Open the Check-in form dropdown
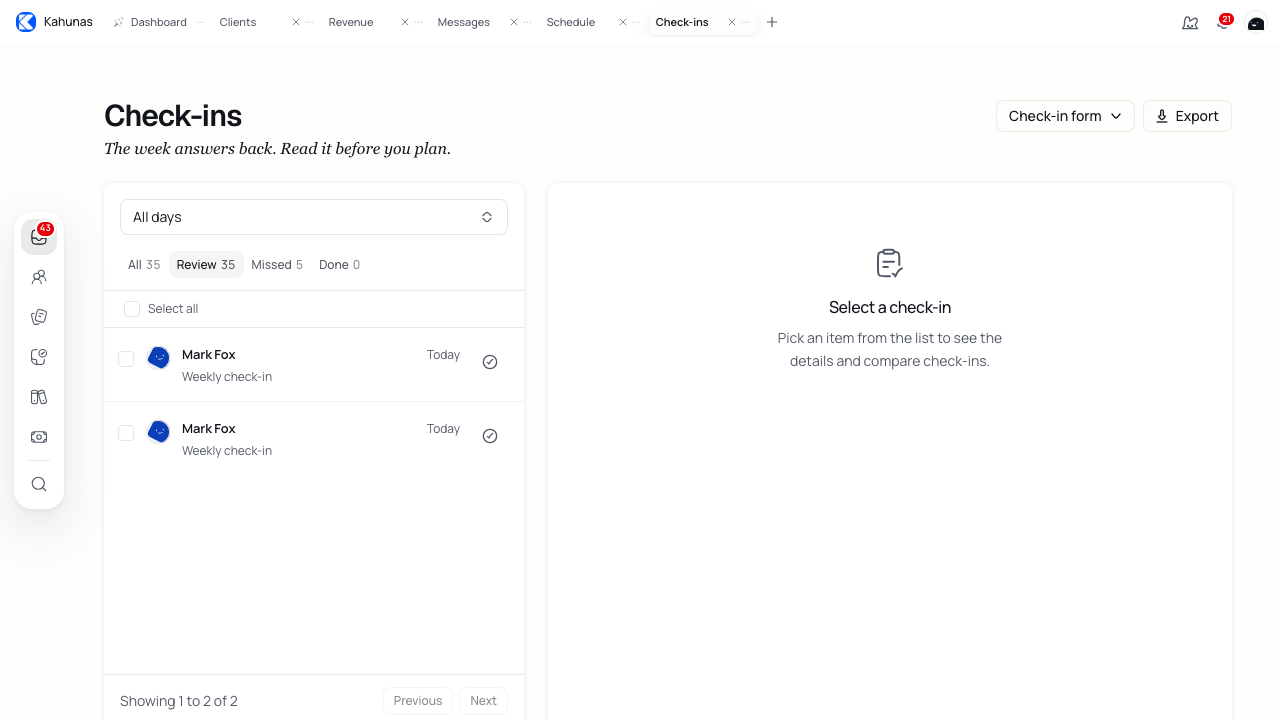 (1065, 116)
